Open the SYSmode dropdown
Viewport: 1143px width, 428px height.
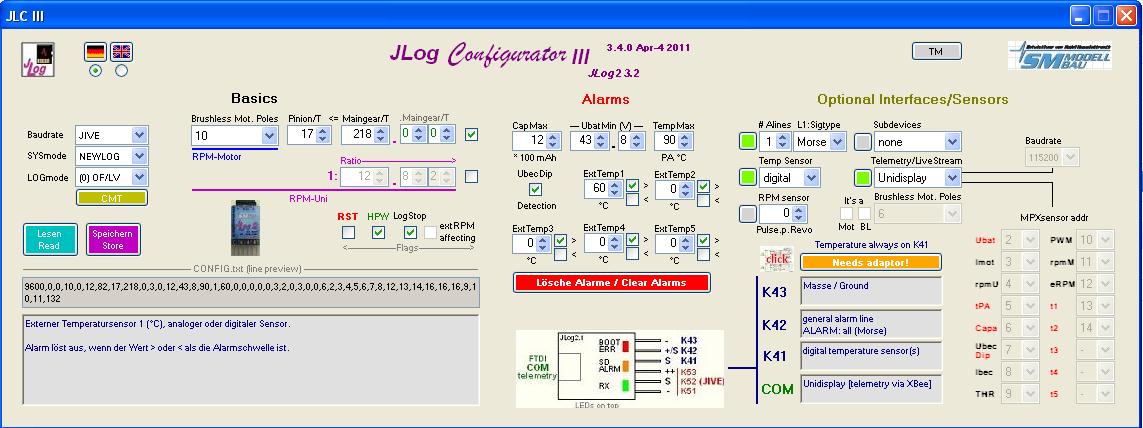138,155
